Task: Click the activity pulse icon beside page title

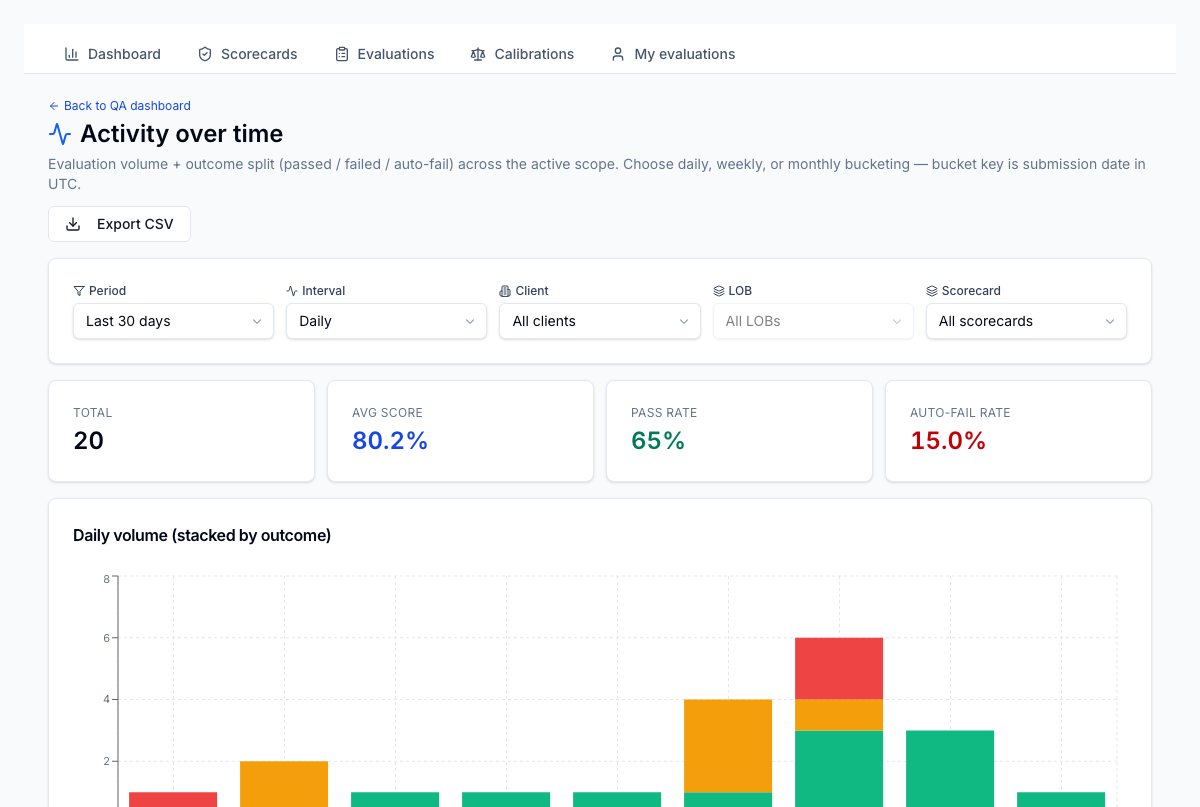Action: point(60,134)
